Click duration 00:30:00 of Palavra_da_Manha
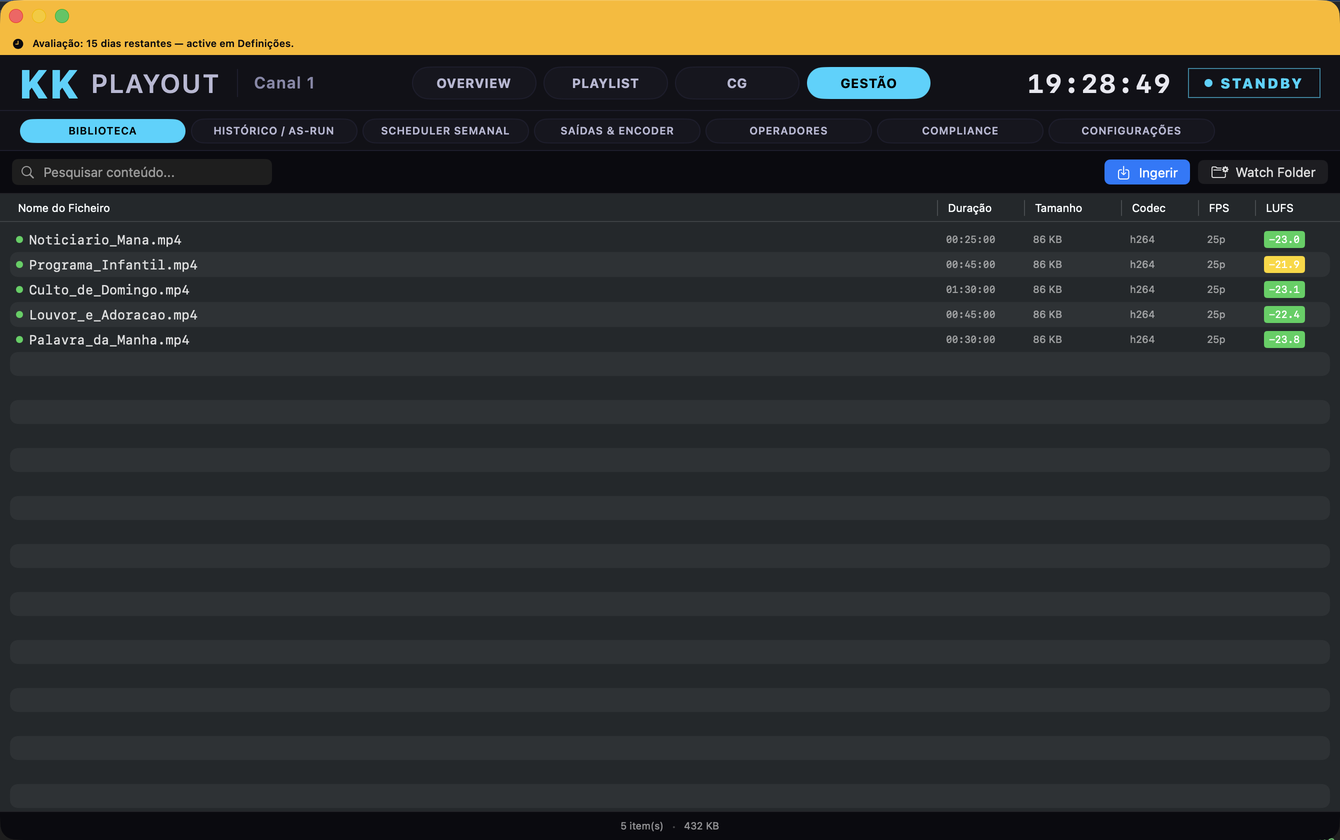 [970, 340]
